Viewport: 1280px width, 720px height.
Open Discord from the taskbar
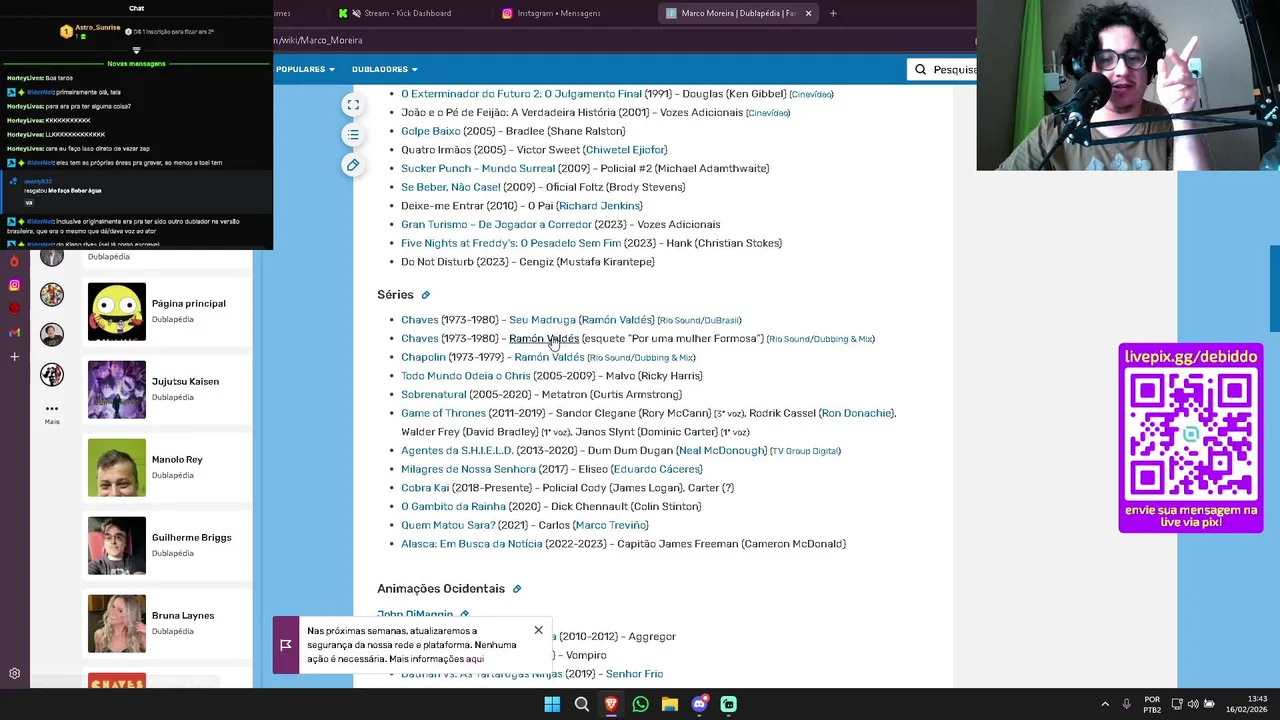(x=699, y=704)
